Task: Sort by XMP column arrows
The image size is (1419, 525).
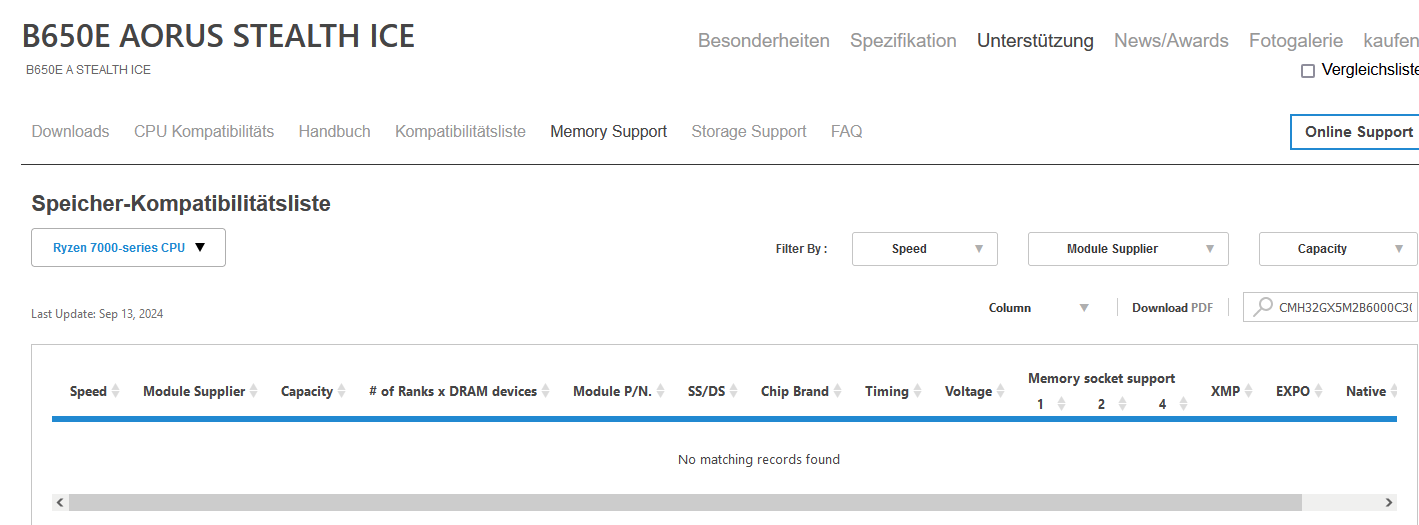Action: click(x=1249, y=391)
